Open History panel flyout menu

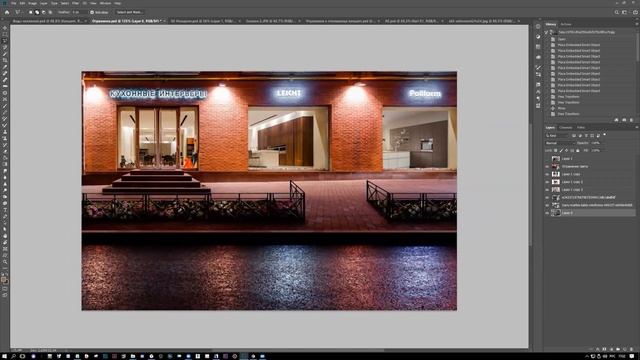636,24
